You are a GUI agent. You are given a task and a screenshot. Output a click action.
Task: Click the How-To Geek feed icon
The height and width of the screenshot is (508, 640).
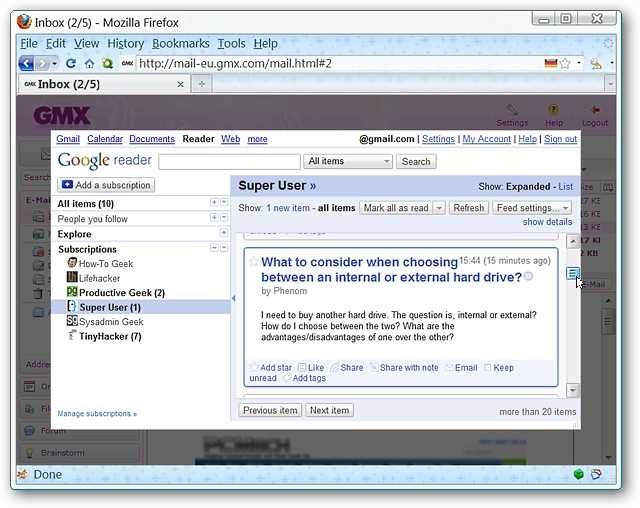[72, 262]
